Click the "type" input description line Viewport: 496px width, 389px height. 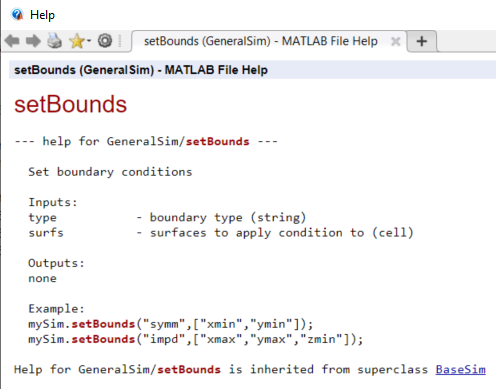(167, 217)
